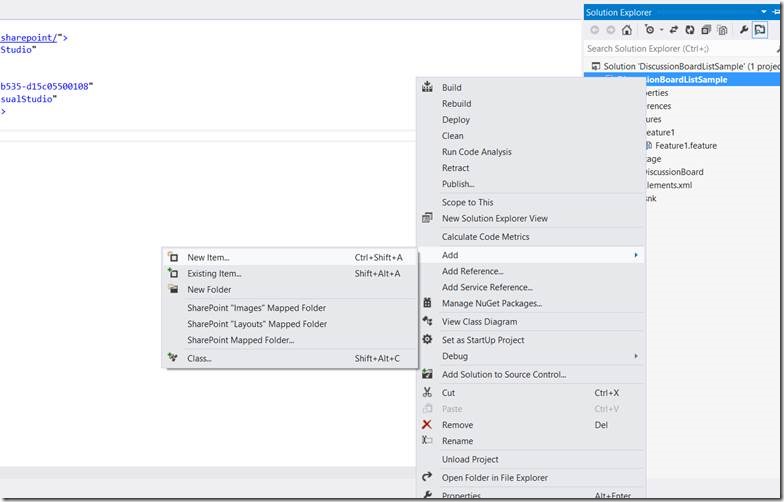Choose Retract from the context menu

click(x=455, y=168)
